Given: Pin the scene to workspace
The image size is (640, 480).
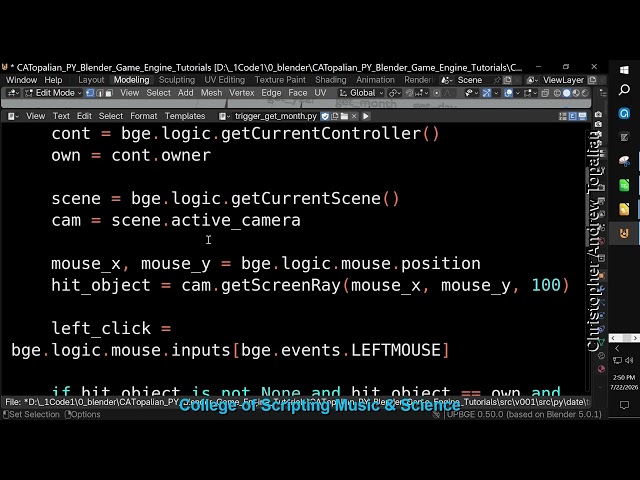Looking at the screenshot, I should tap(497, 80).
